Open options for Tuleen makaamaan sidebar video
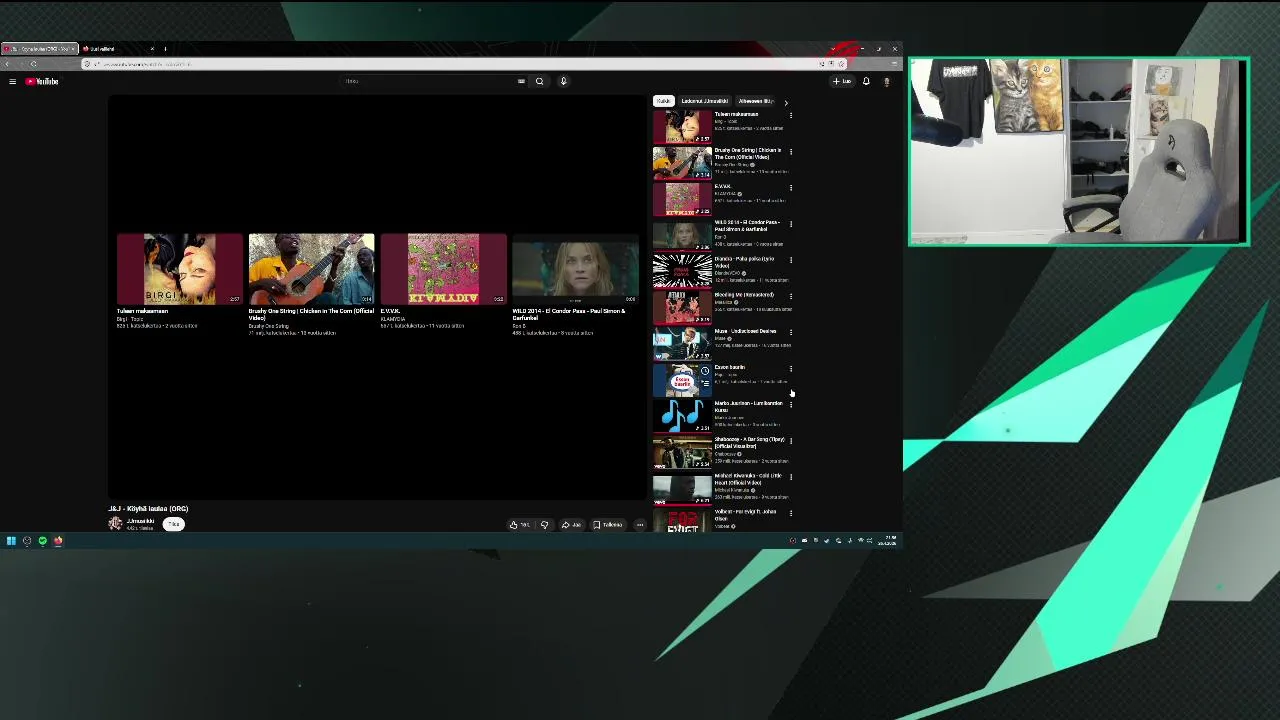Viewport: 1280px width, 720px height. (x=791, y=115)
